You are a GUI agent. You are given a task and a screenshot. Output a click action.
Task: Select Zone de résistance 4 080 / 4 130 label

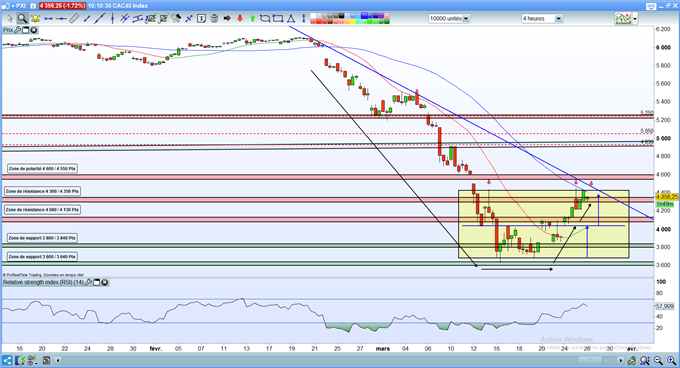(x=42, y=210)
